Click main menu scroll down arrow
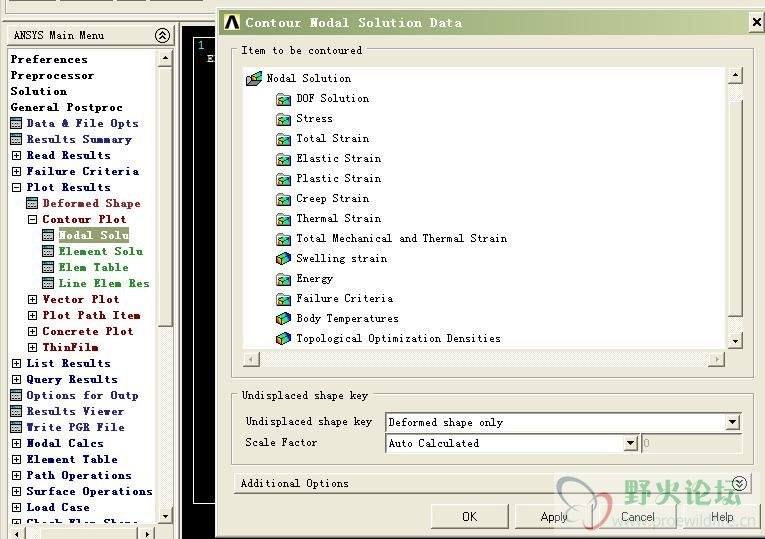Viewport: 765px width, 539px height. coord(165,515)
